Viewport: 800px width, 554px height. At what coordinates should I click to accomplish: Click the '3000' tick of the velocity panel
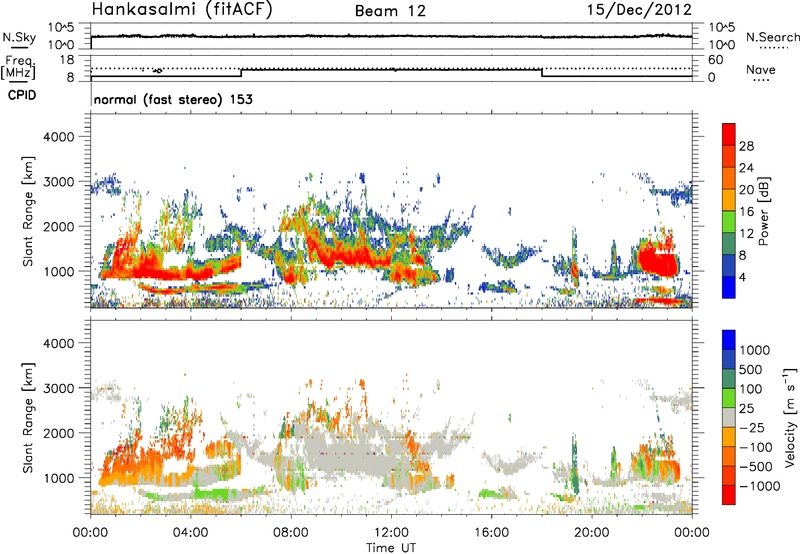pos(59,388)
